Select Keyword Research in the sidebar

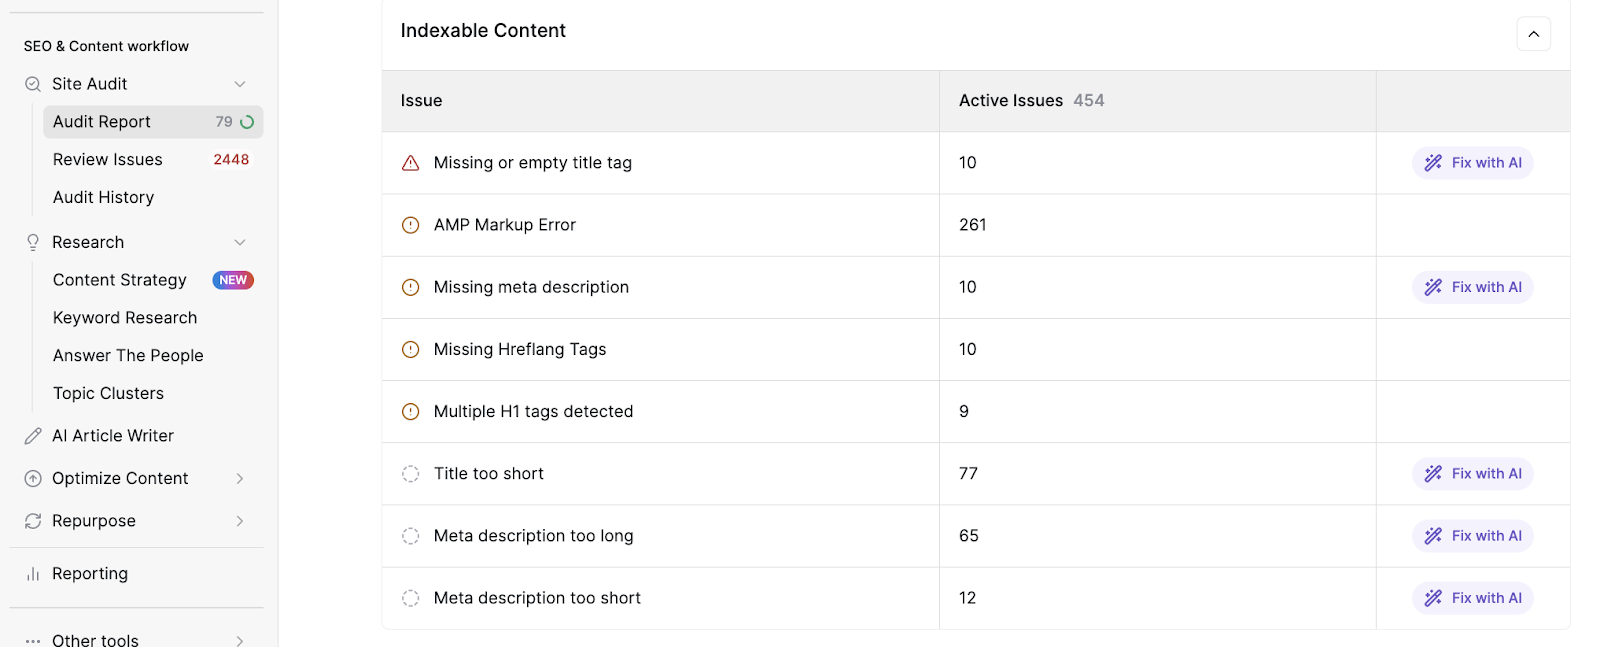tap(124, 317)
